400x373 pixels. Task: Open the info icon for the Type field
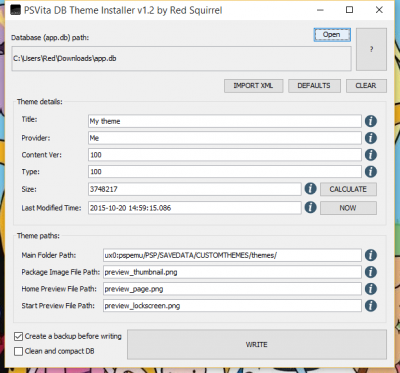371,172
